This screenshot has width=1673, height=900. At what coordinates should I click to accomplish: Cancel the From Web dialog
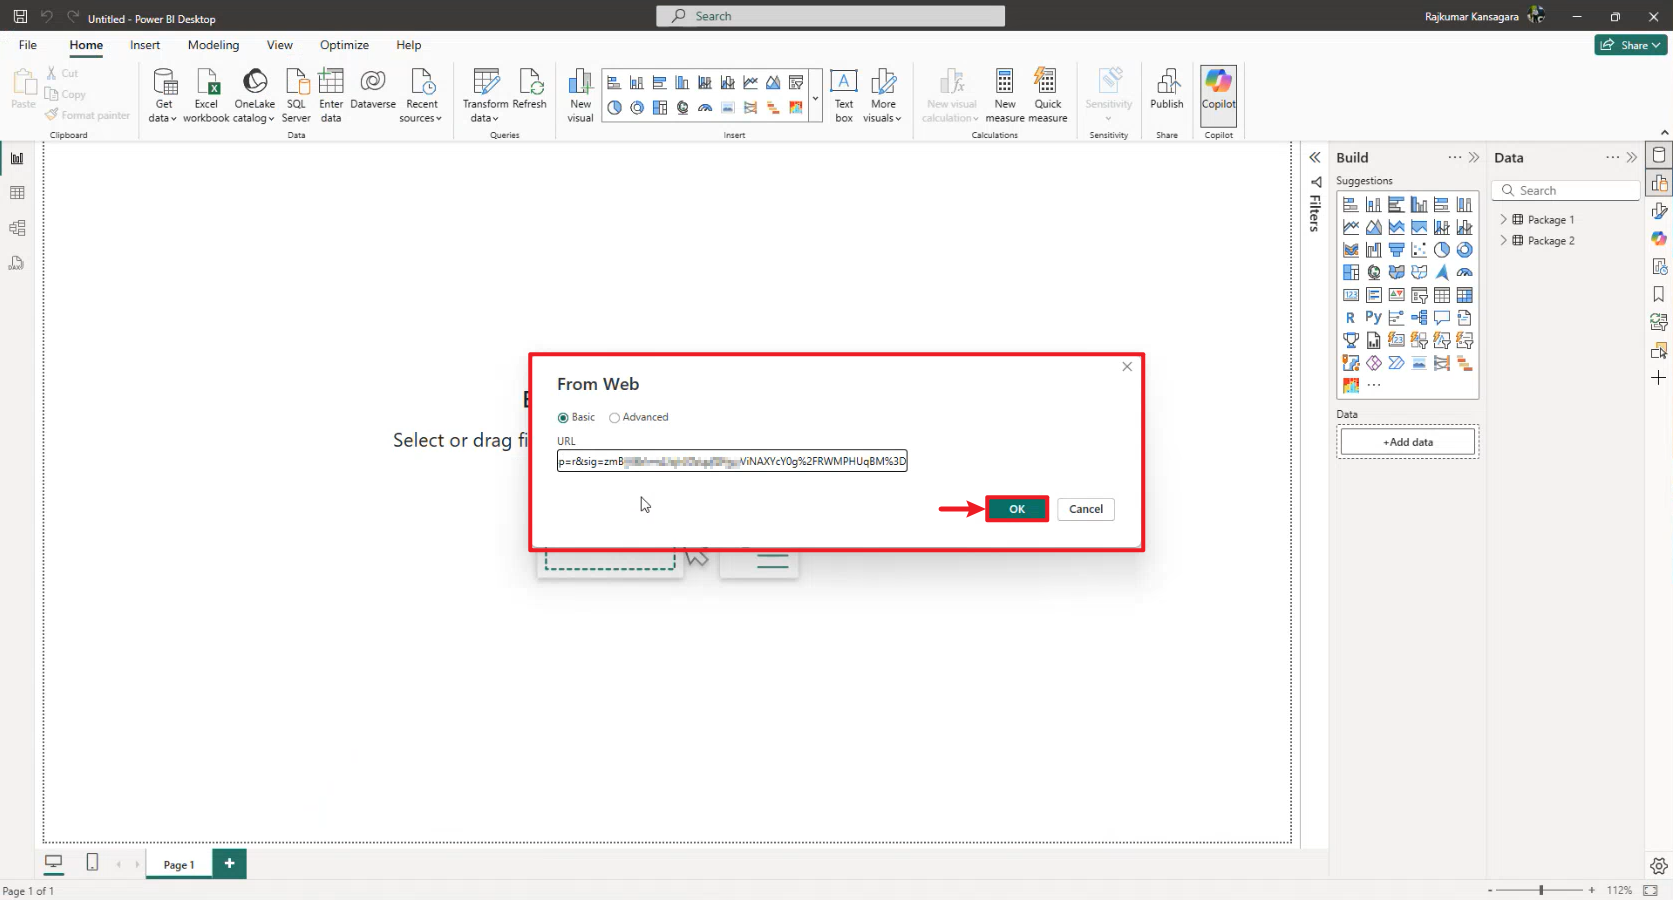pos(1085,509)
